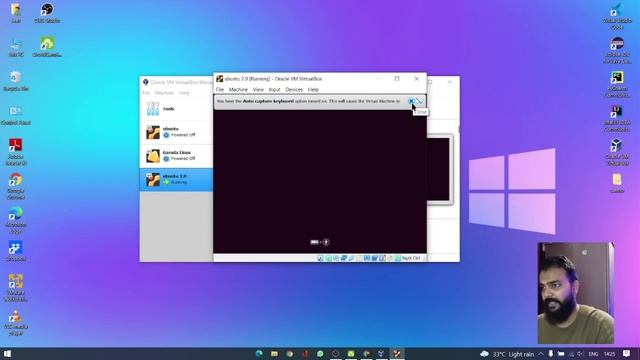
Task: Open the PyCharm desktop icon
Action: 617,84
